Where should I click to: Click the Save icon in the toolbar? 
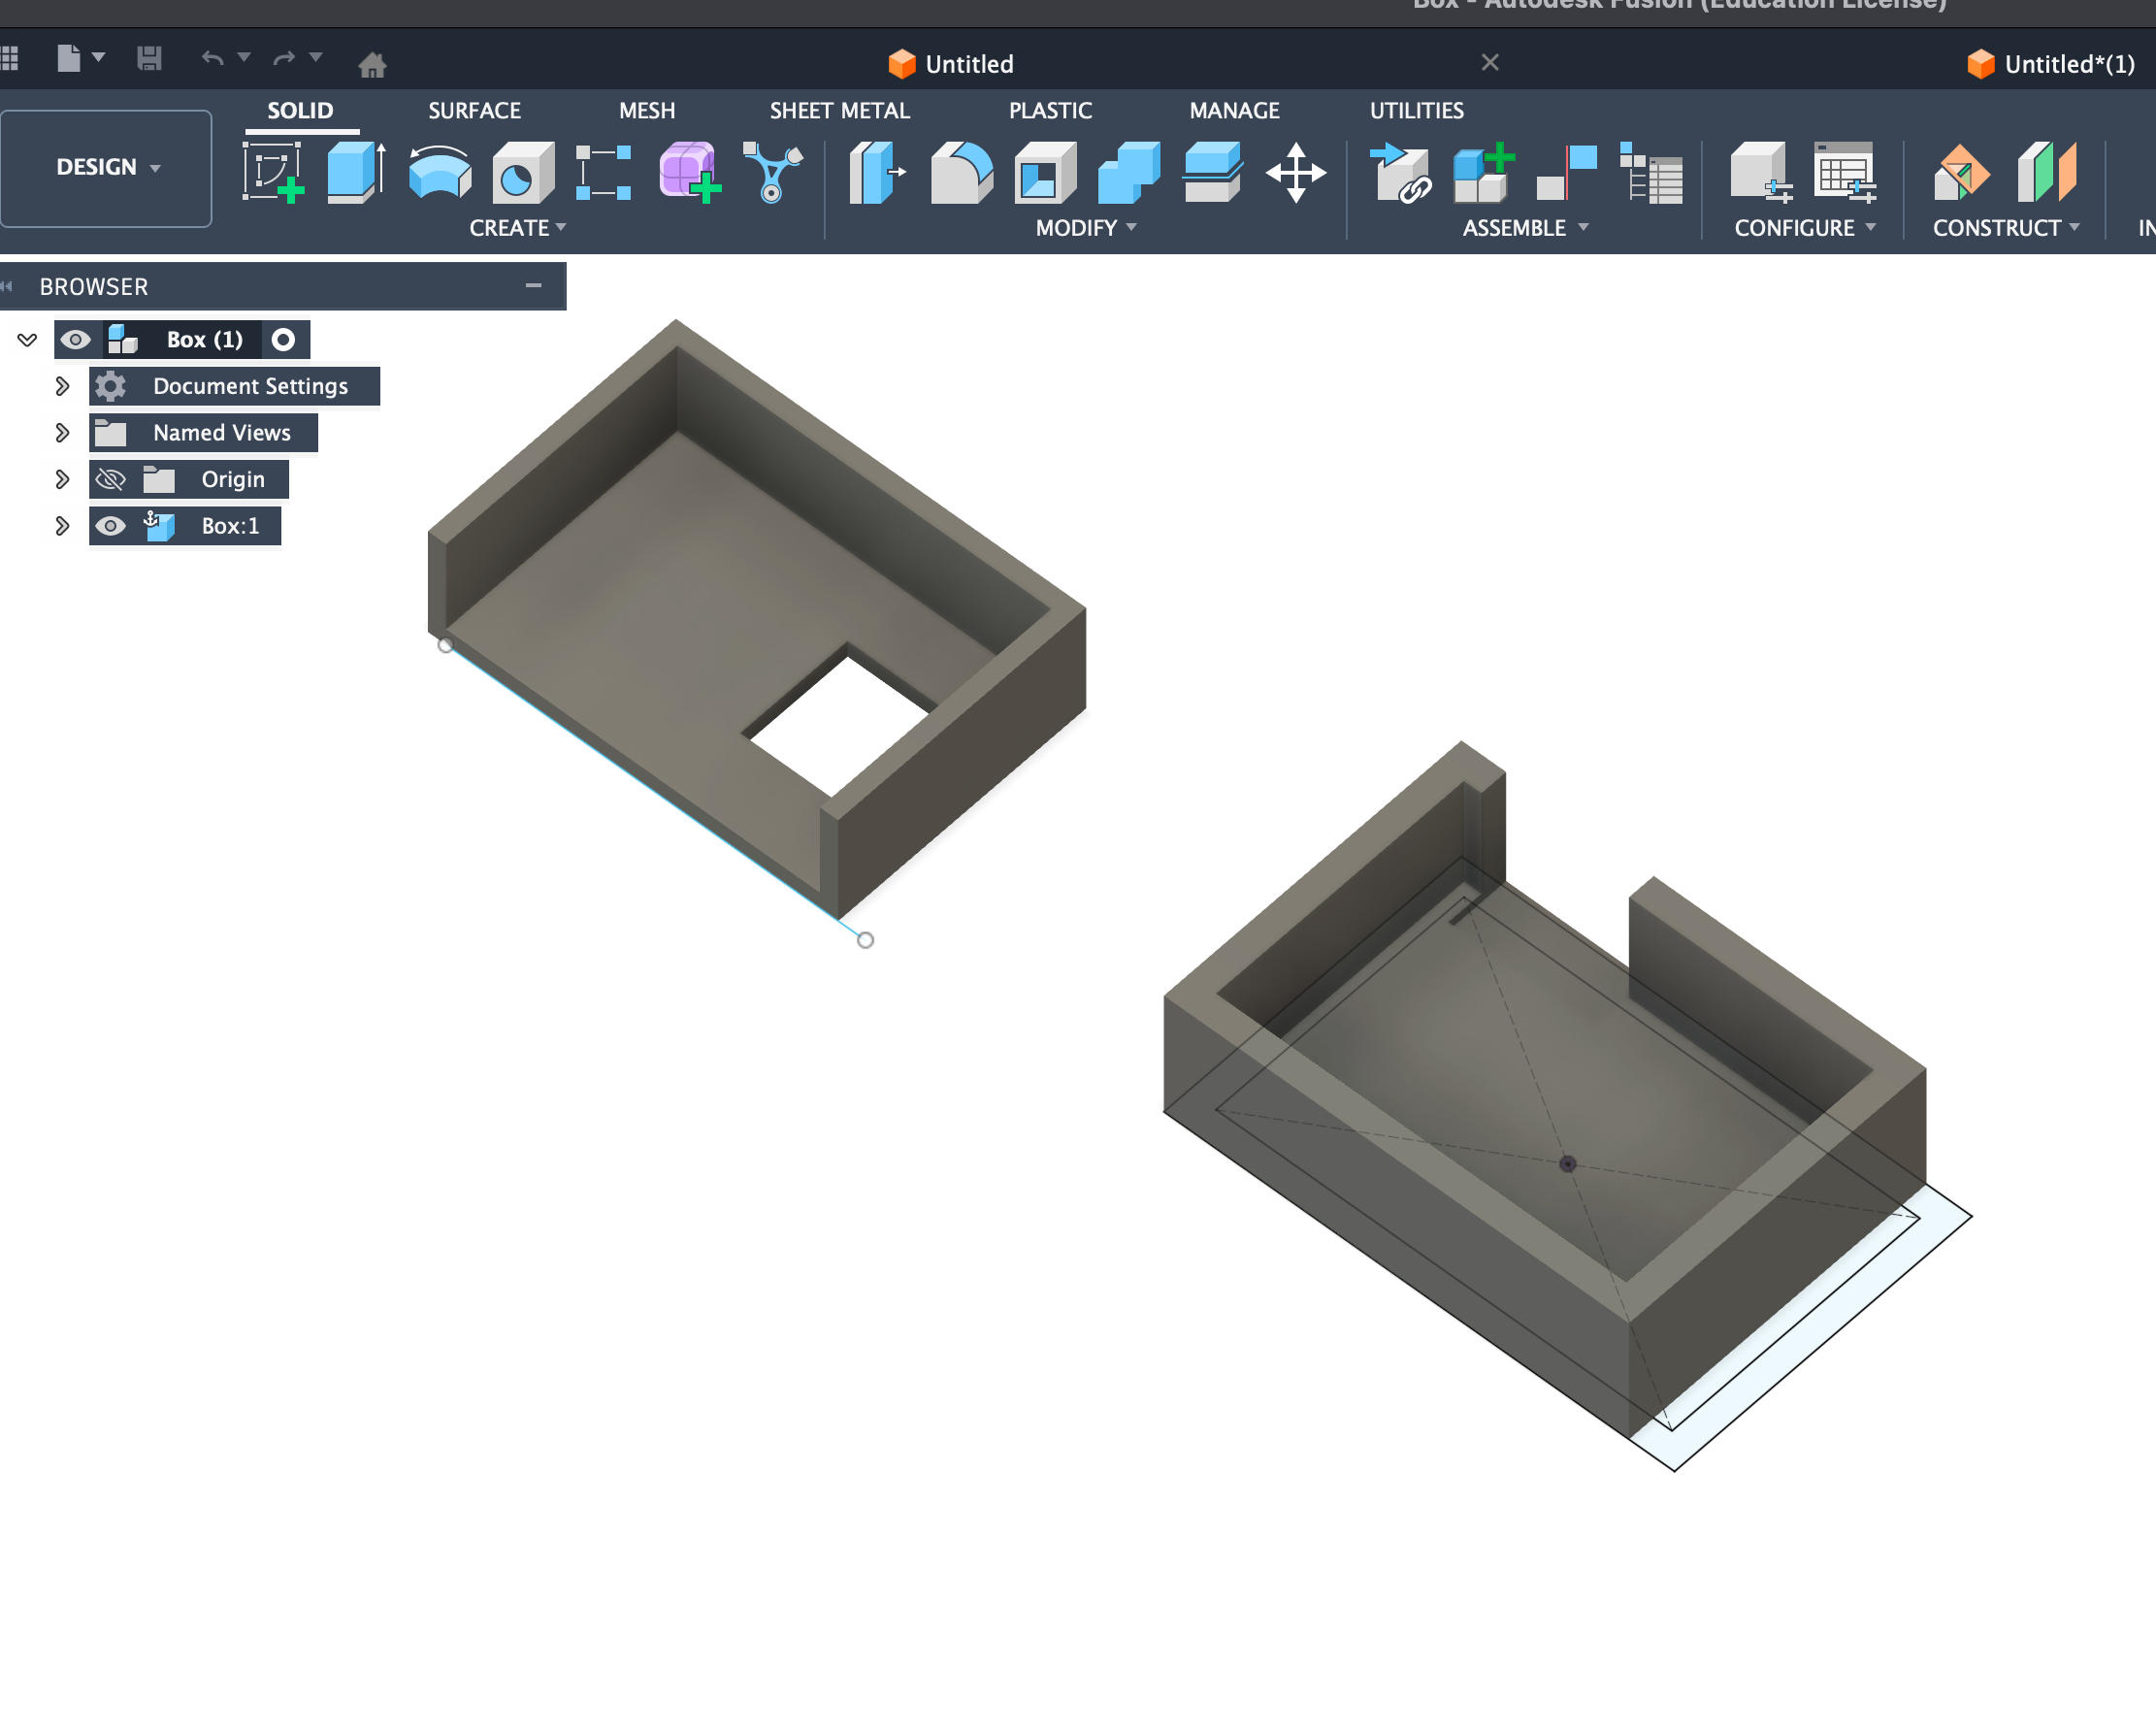click(149, 59)
